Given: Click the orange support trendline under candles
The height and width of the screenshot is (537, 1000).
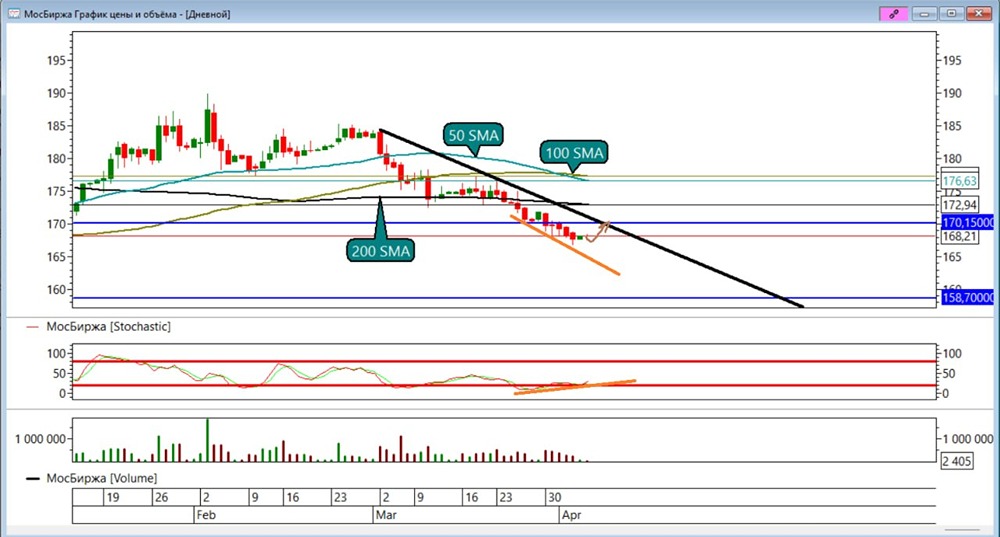Looking at the screenshot, I should 565,246.
